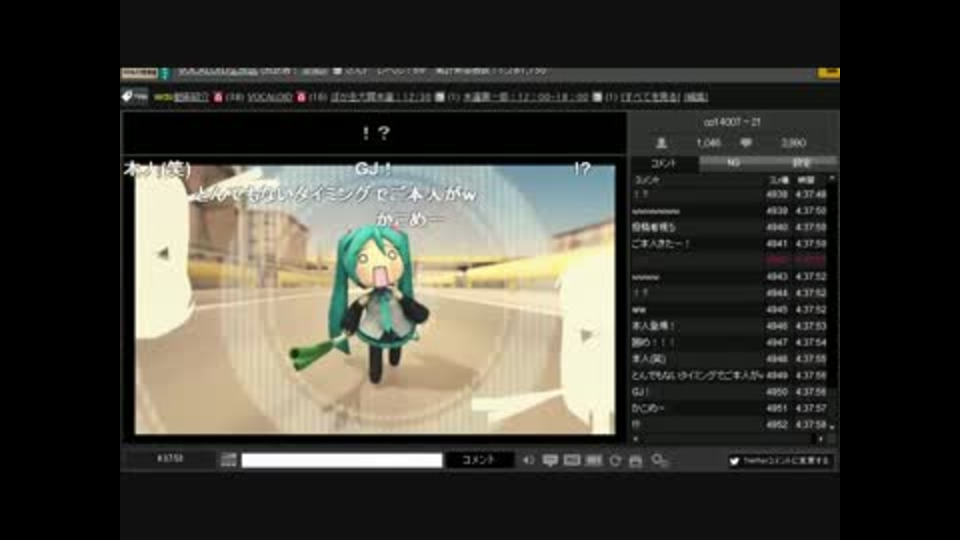Viewport: 960px width, 540px height.
Task: Click the elapsed time display left of comment input
Action: click(170, 459)
